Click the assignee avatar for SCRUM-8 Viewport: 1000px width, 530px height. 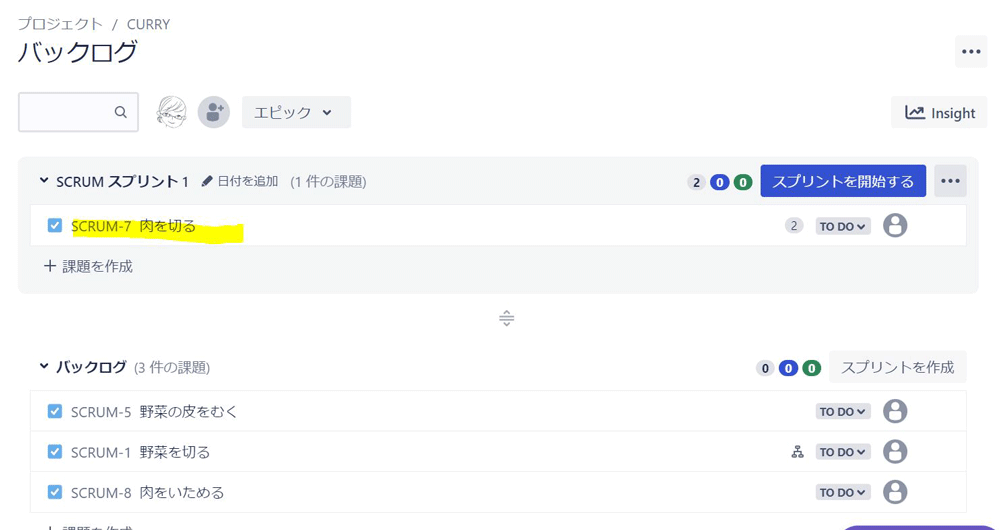click(x=895, y=492)
